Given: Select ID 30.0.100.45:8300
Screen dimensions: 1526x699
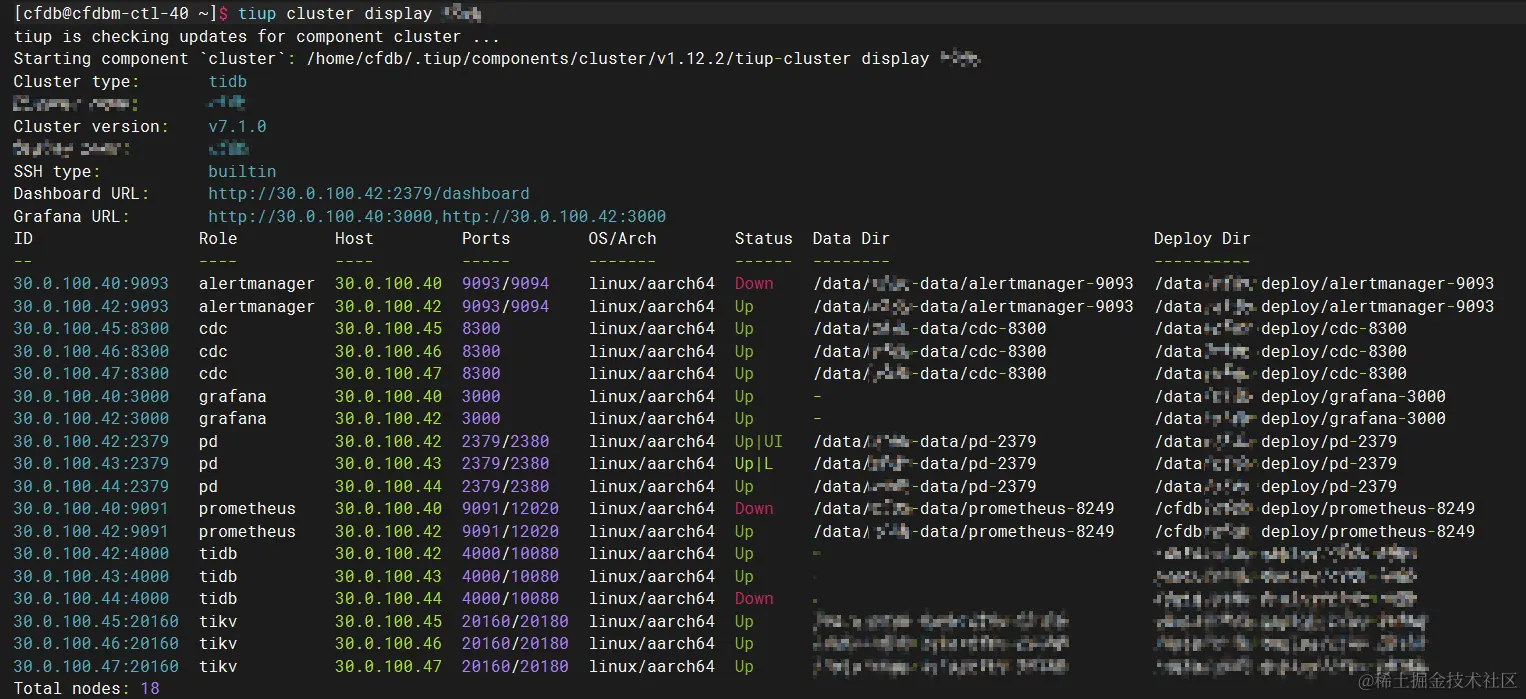Looking at the screenshot, I should point(91,329).
